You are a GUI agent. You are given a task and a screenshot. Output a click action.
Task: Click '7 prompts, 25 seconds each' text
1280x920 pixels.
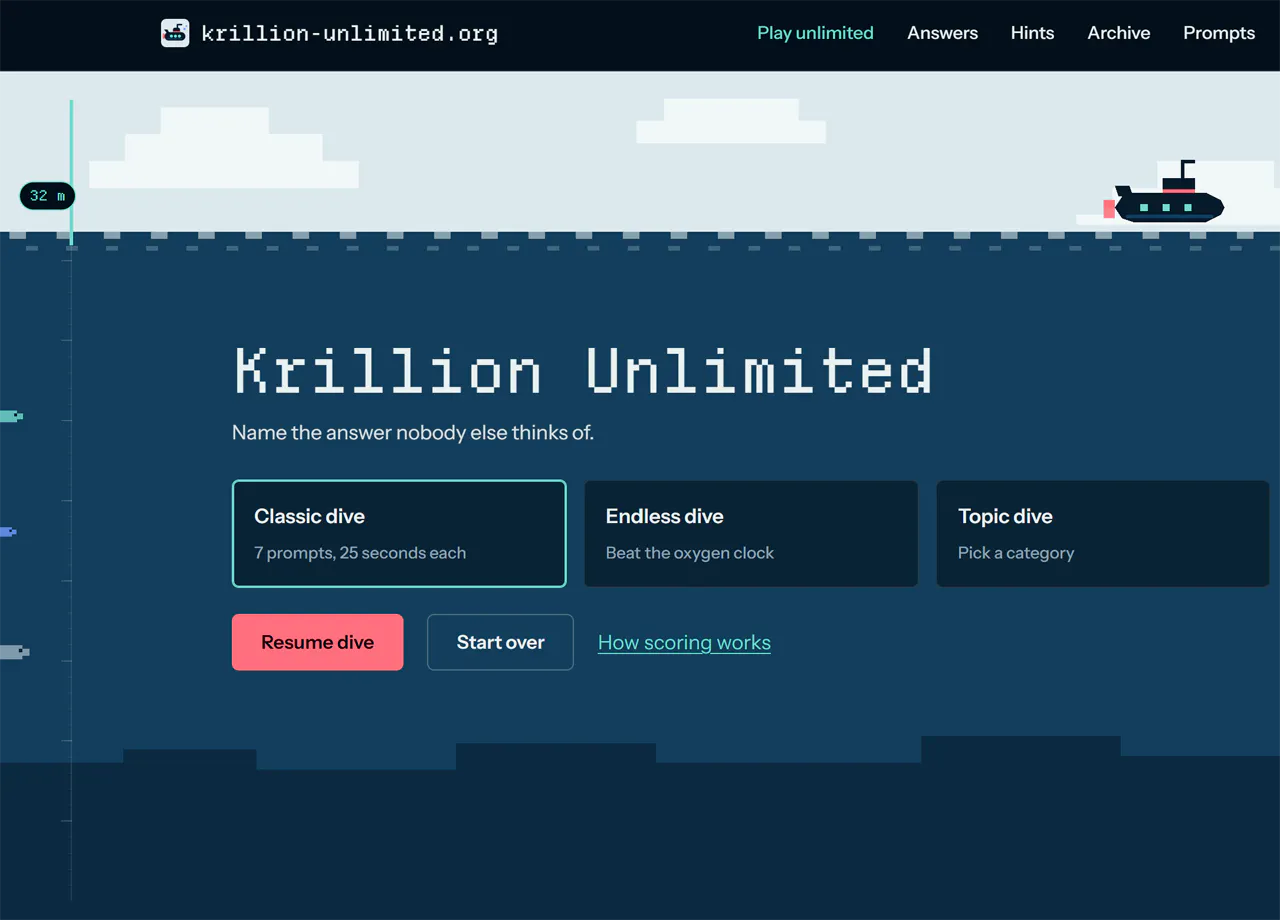pyautogui.click(x=360, y=553)
